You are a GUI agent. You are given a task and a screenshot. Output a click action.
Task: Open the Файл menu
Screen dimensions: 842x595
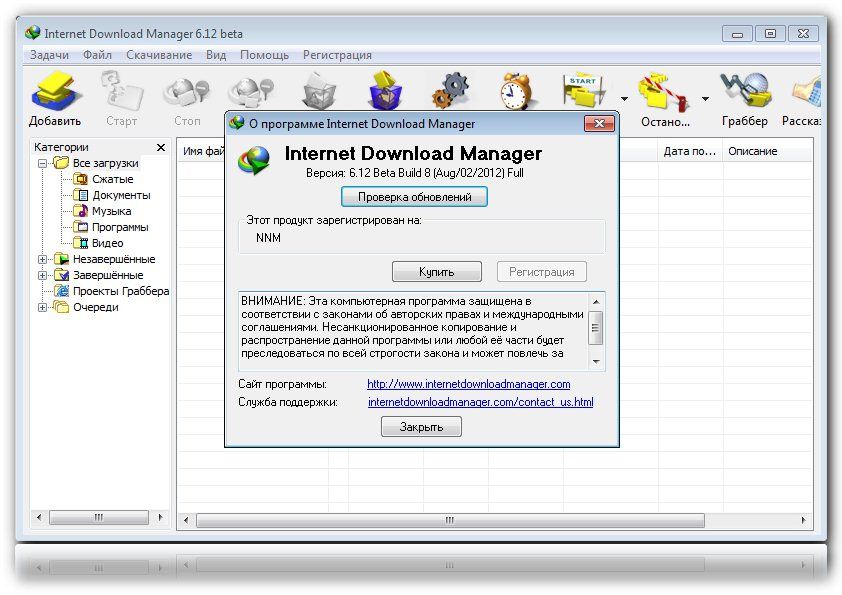point(97,55)
